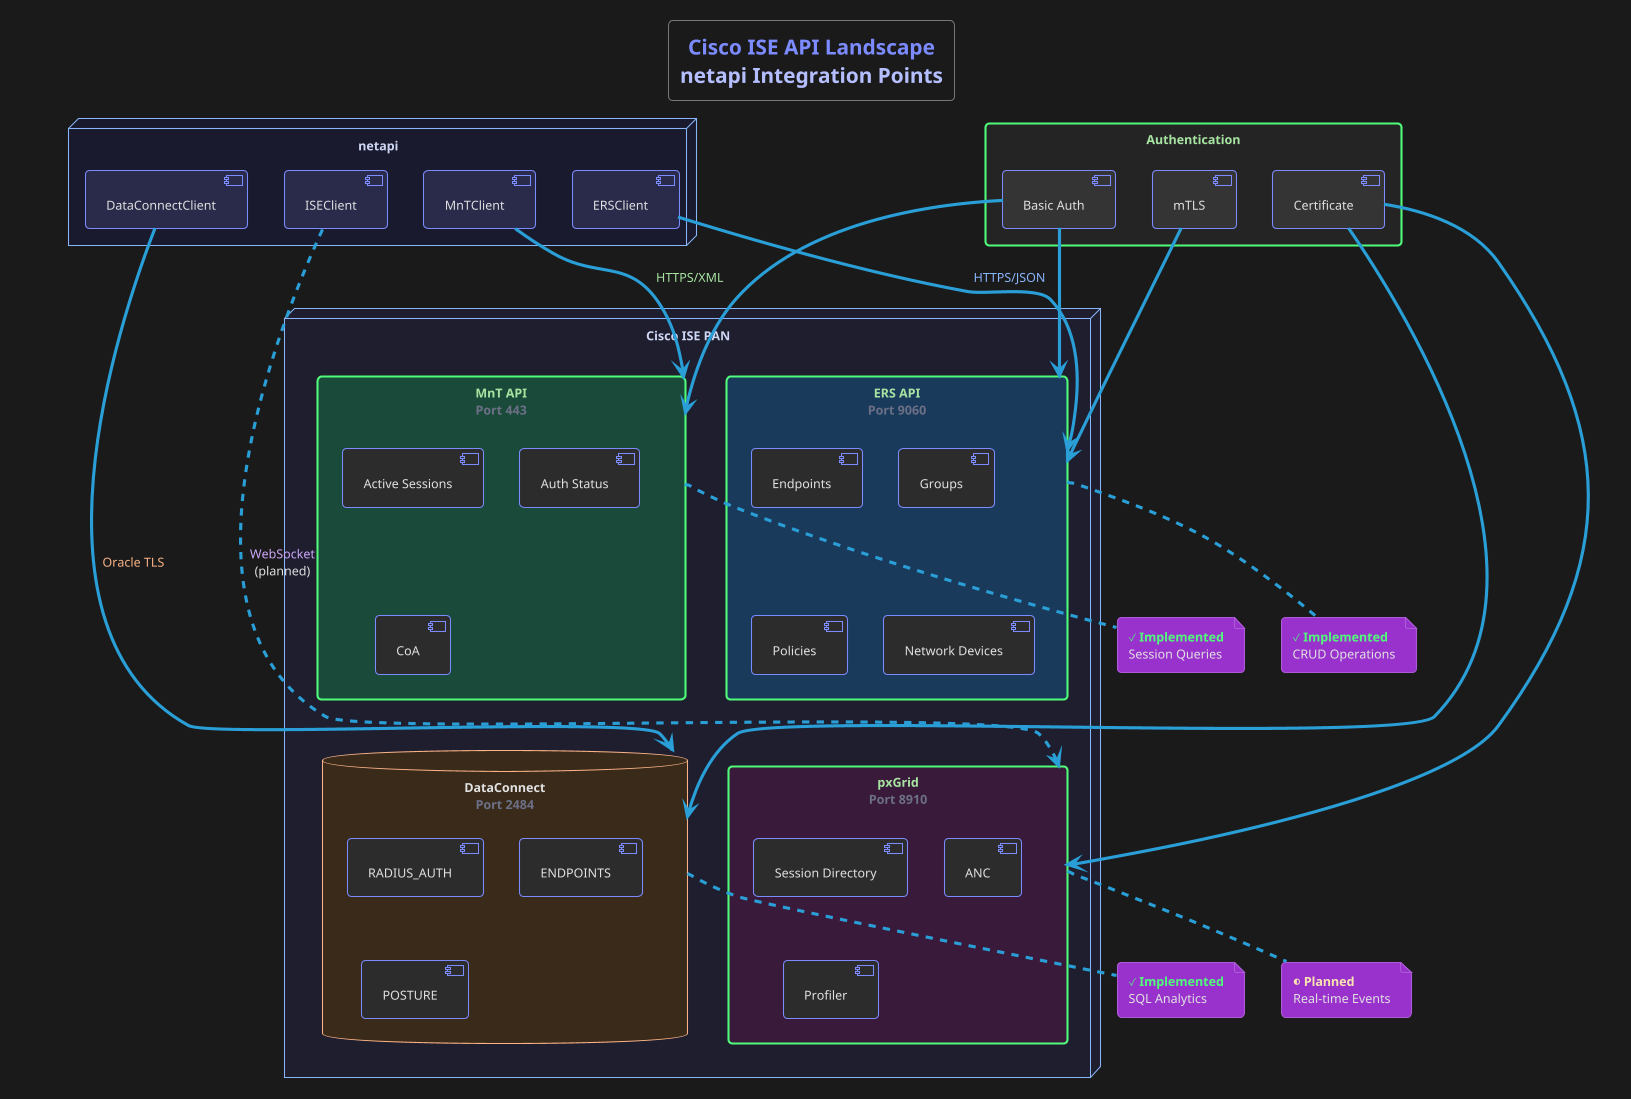1631x1099 pixels.
Task: Click the ERSClient component icon
Action: (664, 180)
